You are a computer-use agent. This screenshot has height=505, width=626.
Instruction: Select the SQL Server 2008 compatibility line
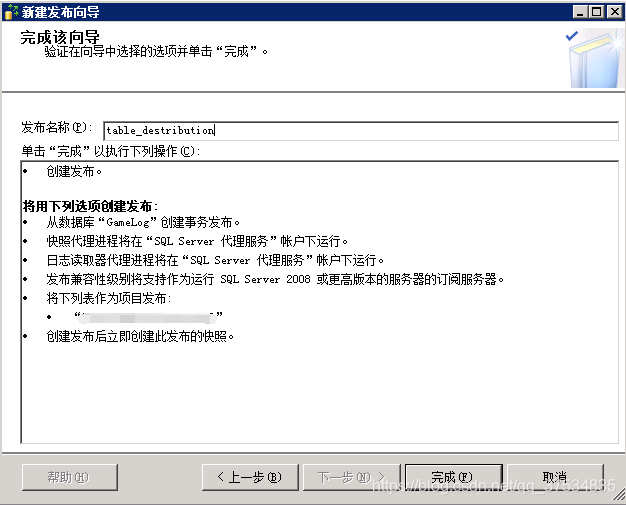[x=275, y=279]
